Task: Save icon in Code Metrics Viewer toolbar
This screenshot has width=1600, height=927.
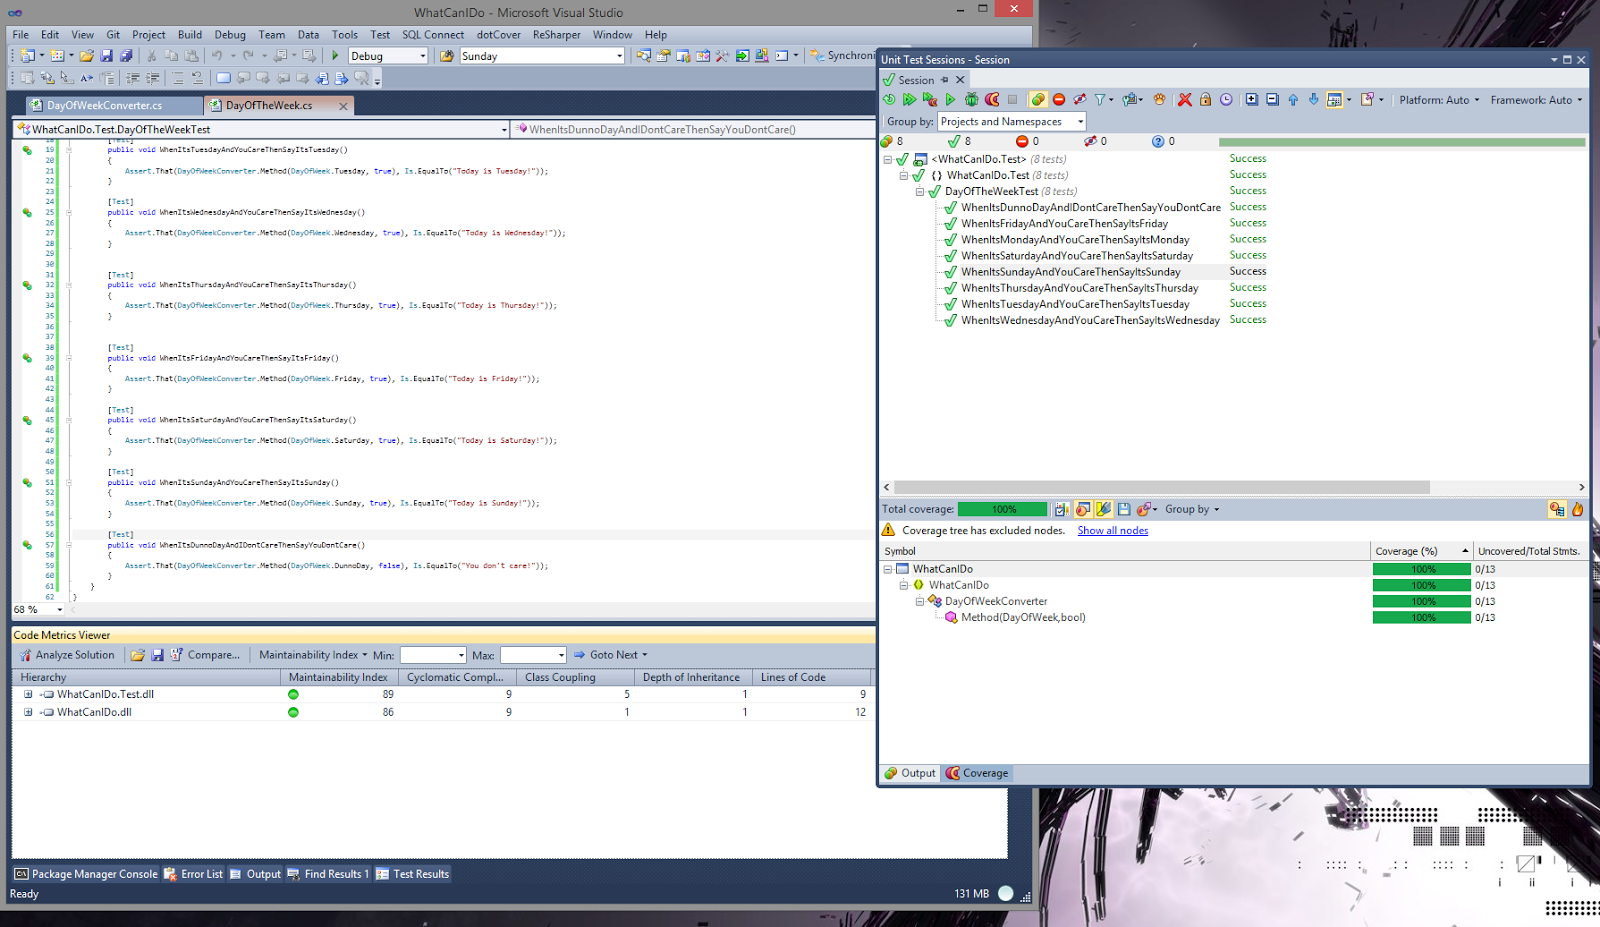Action: coord(157,655)
